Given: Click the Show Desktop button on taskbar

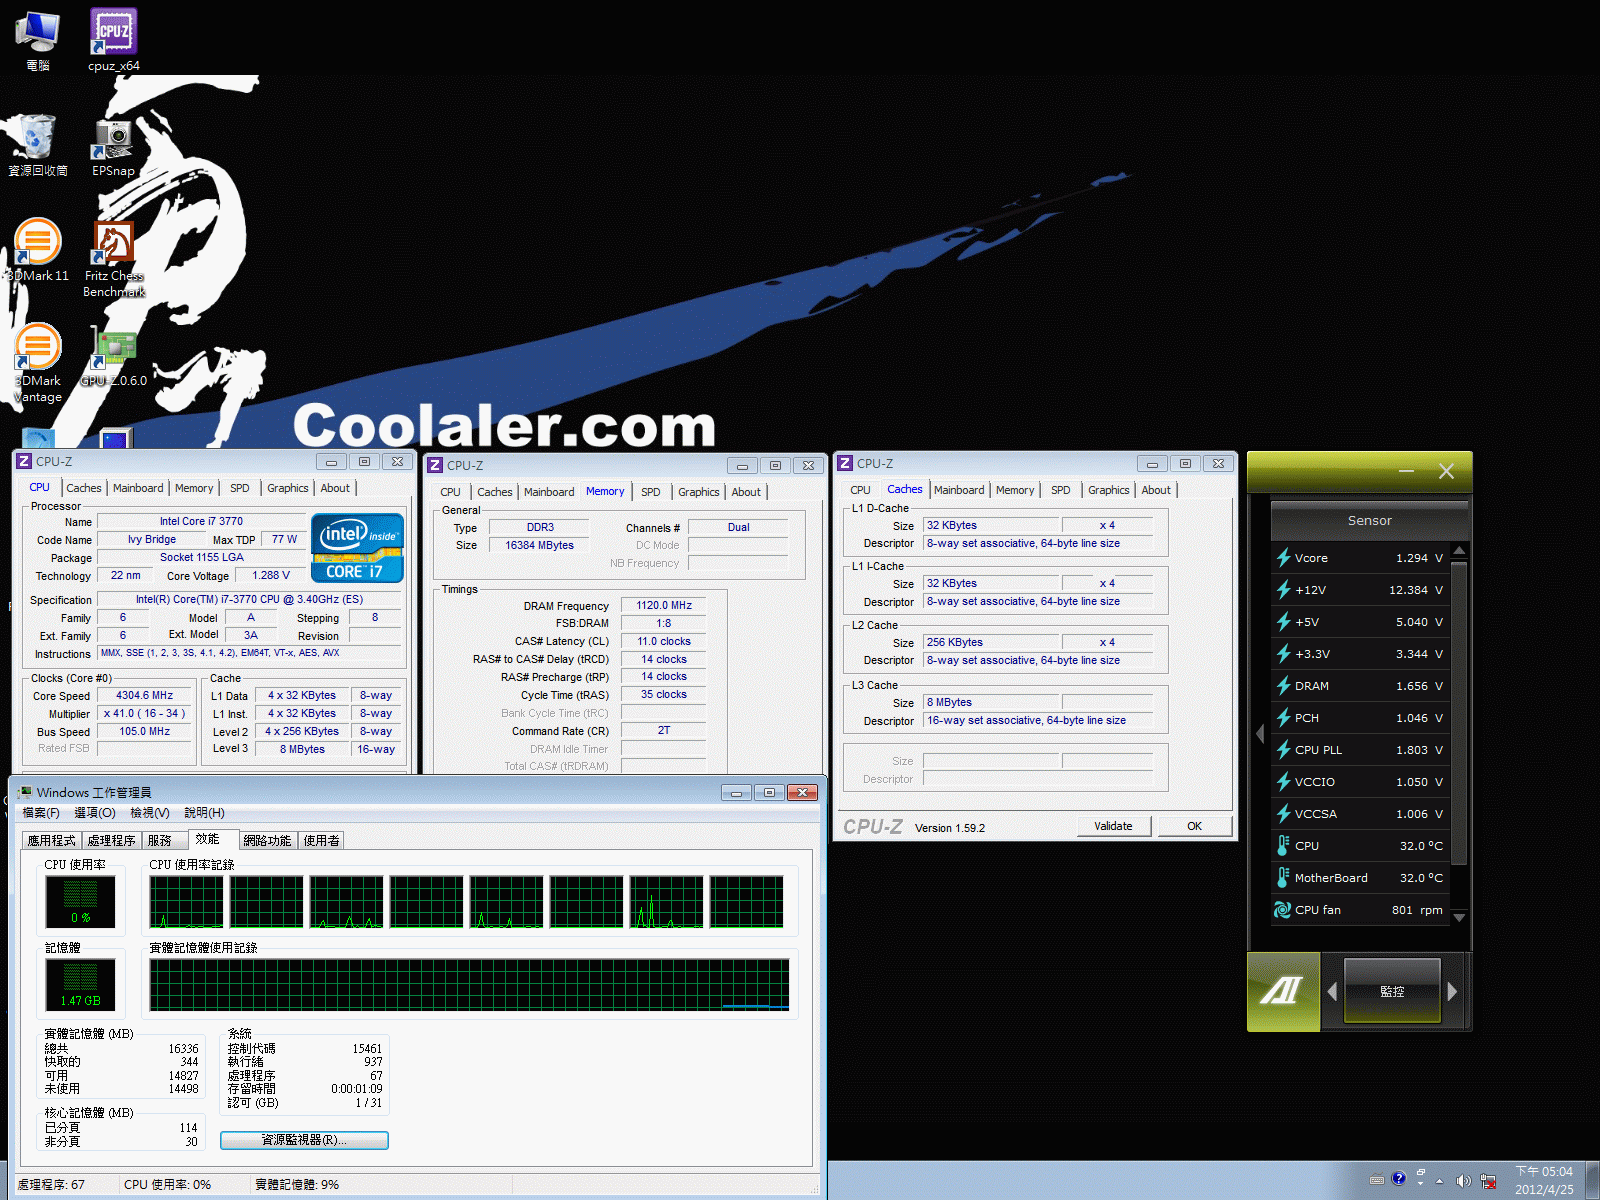Looking at the screenshot, I should coord(1592,1180).
